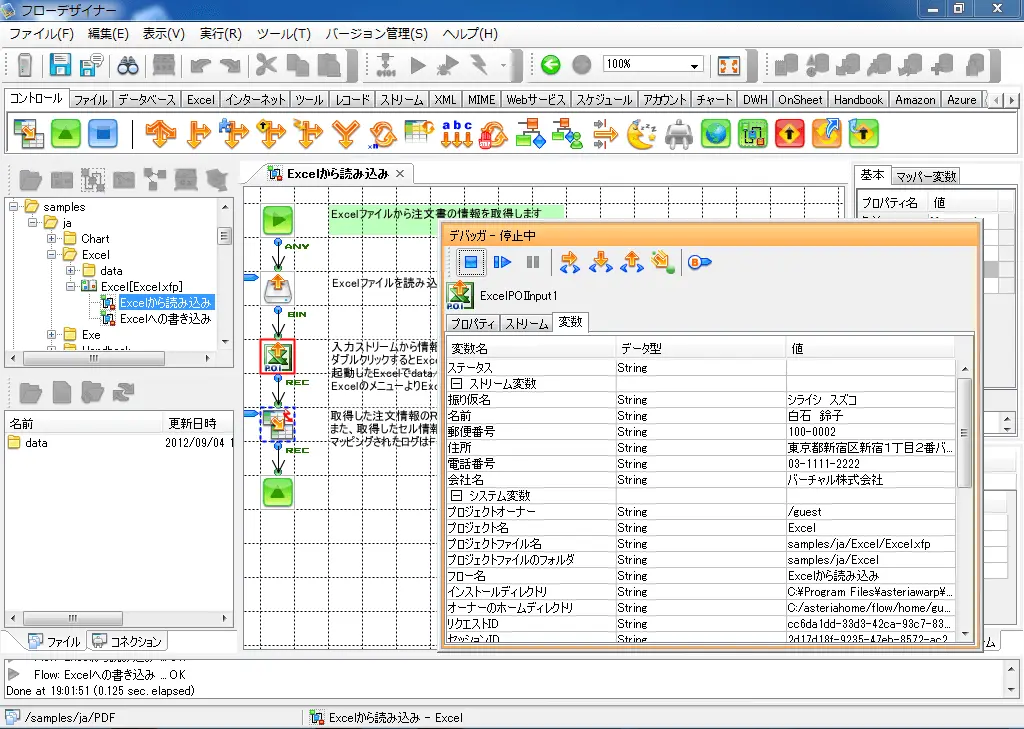The height and width of the screenshot is (729, 1024).
Task: Expand the data folder node in tree
Action: pos(70,270)
